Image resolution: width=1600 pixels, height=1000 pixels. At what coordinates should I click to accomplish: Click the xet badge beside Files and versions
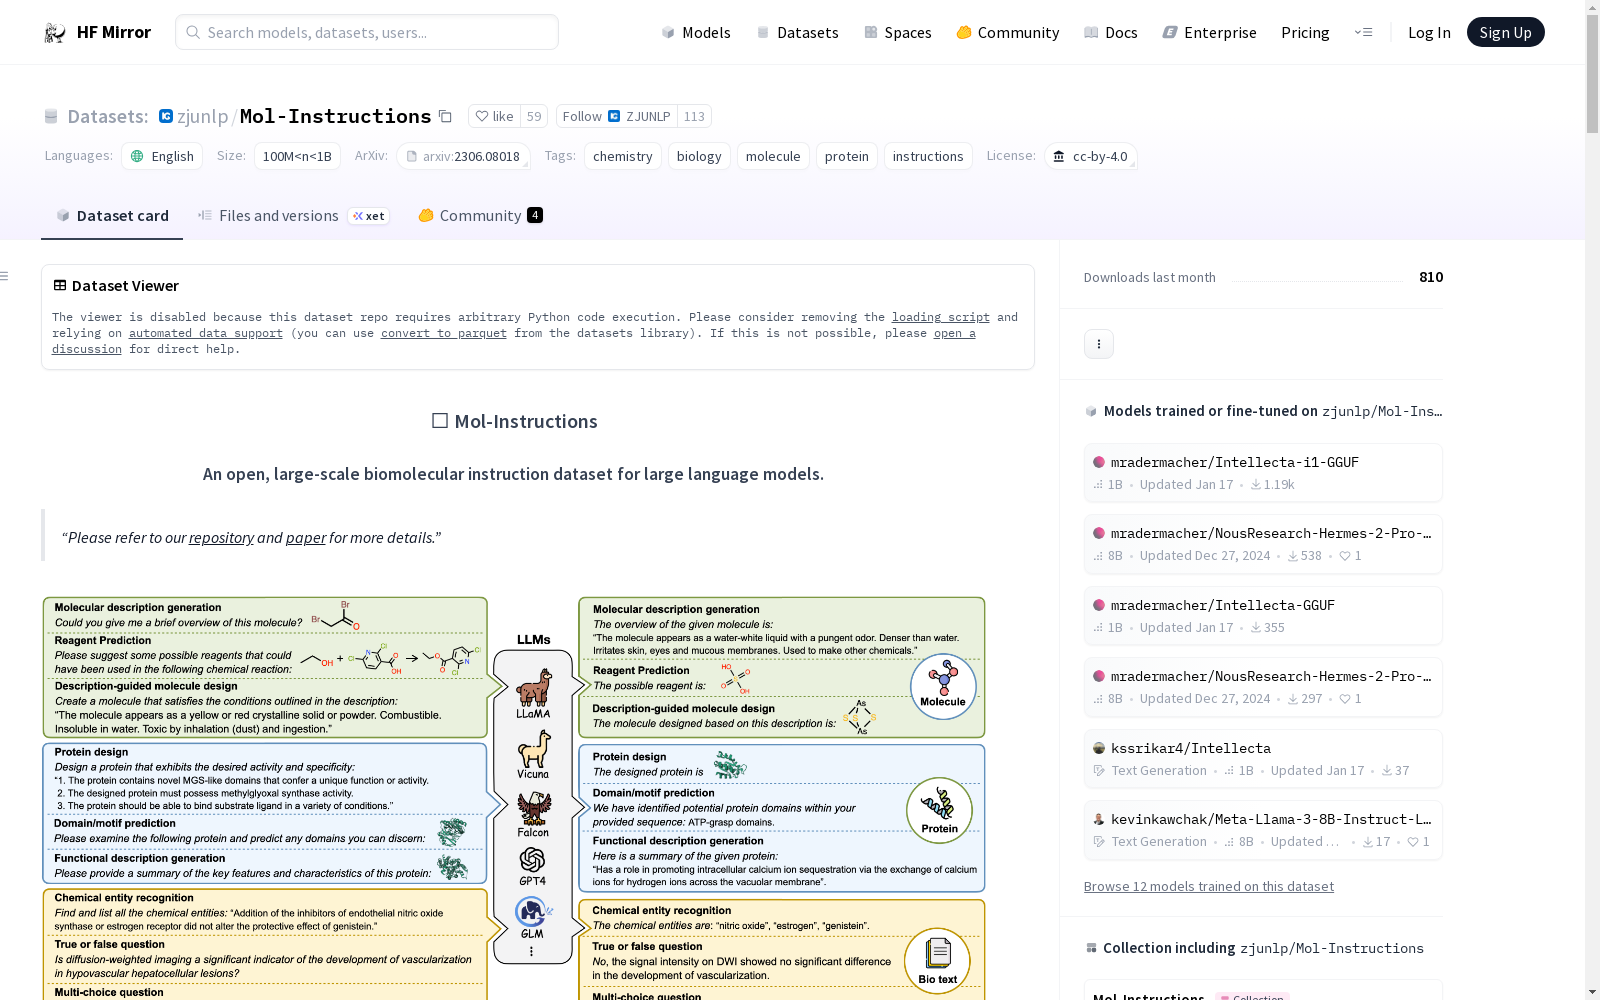point(368,216)
